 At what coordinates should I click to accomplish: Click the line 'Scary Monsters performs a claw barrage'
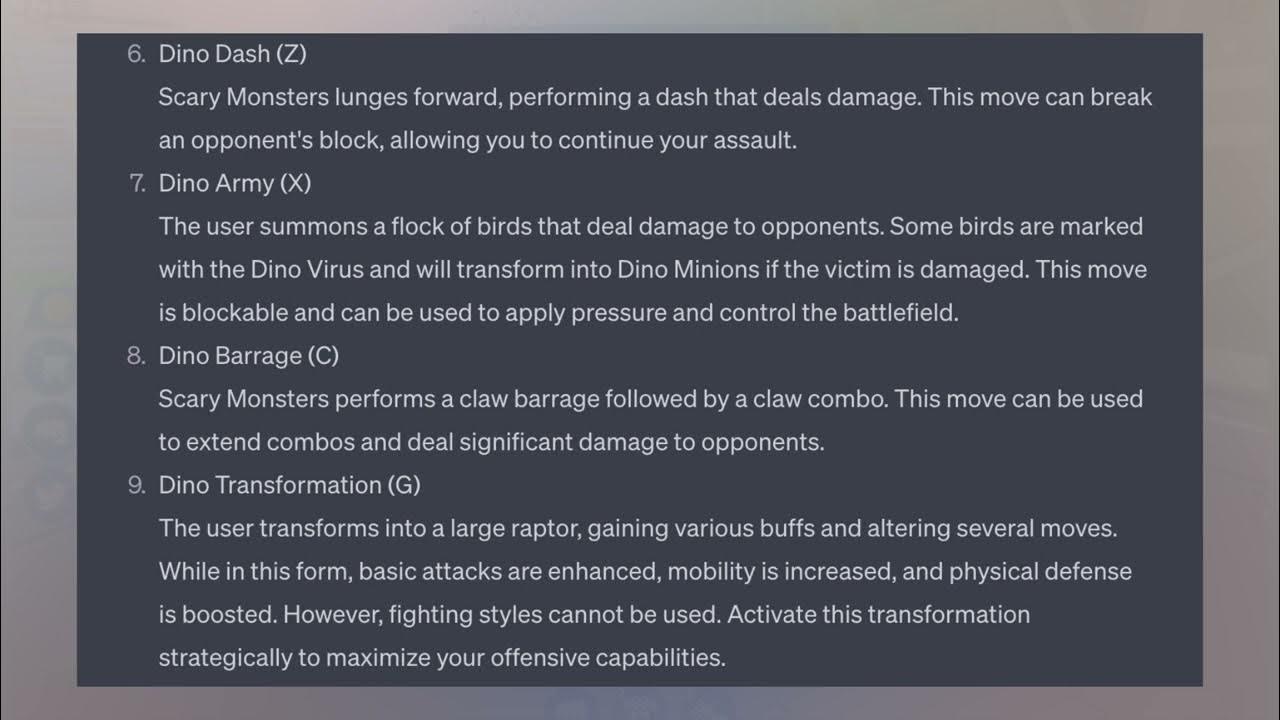click(x=650, y=399)
